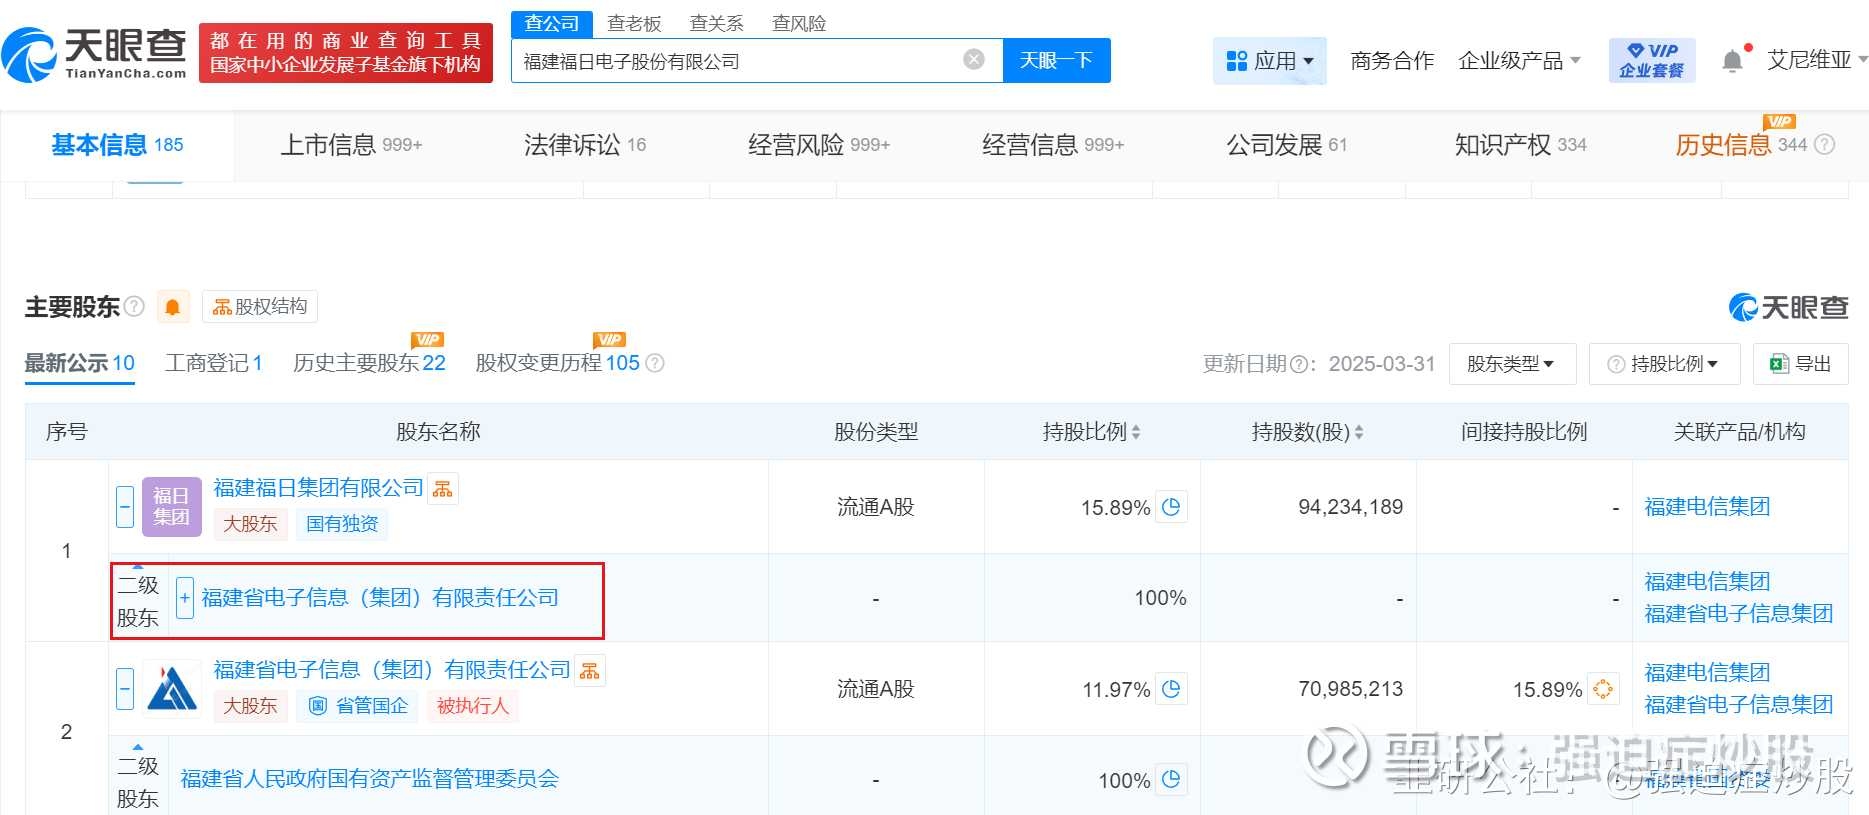Open the VIP enterprise package badge
Image resolution: width=1869 pixels, height=815 pixels.
(x=1651, y=60)
